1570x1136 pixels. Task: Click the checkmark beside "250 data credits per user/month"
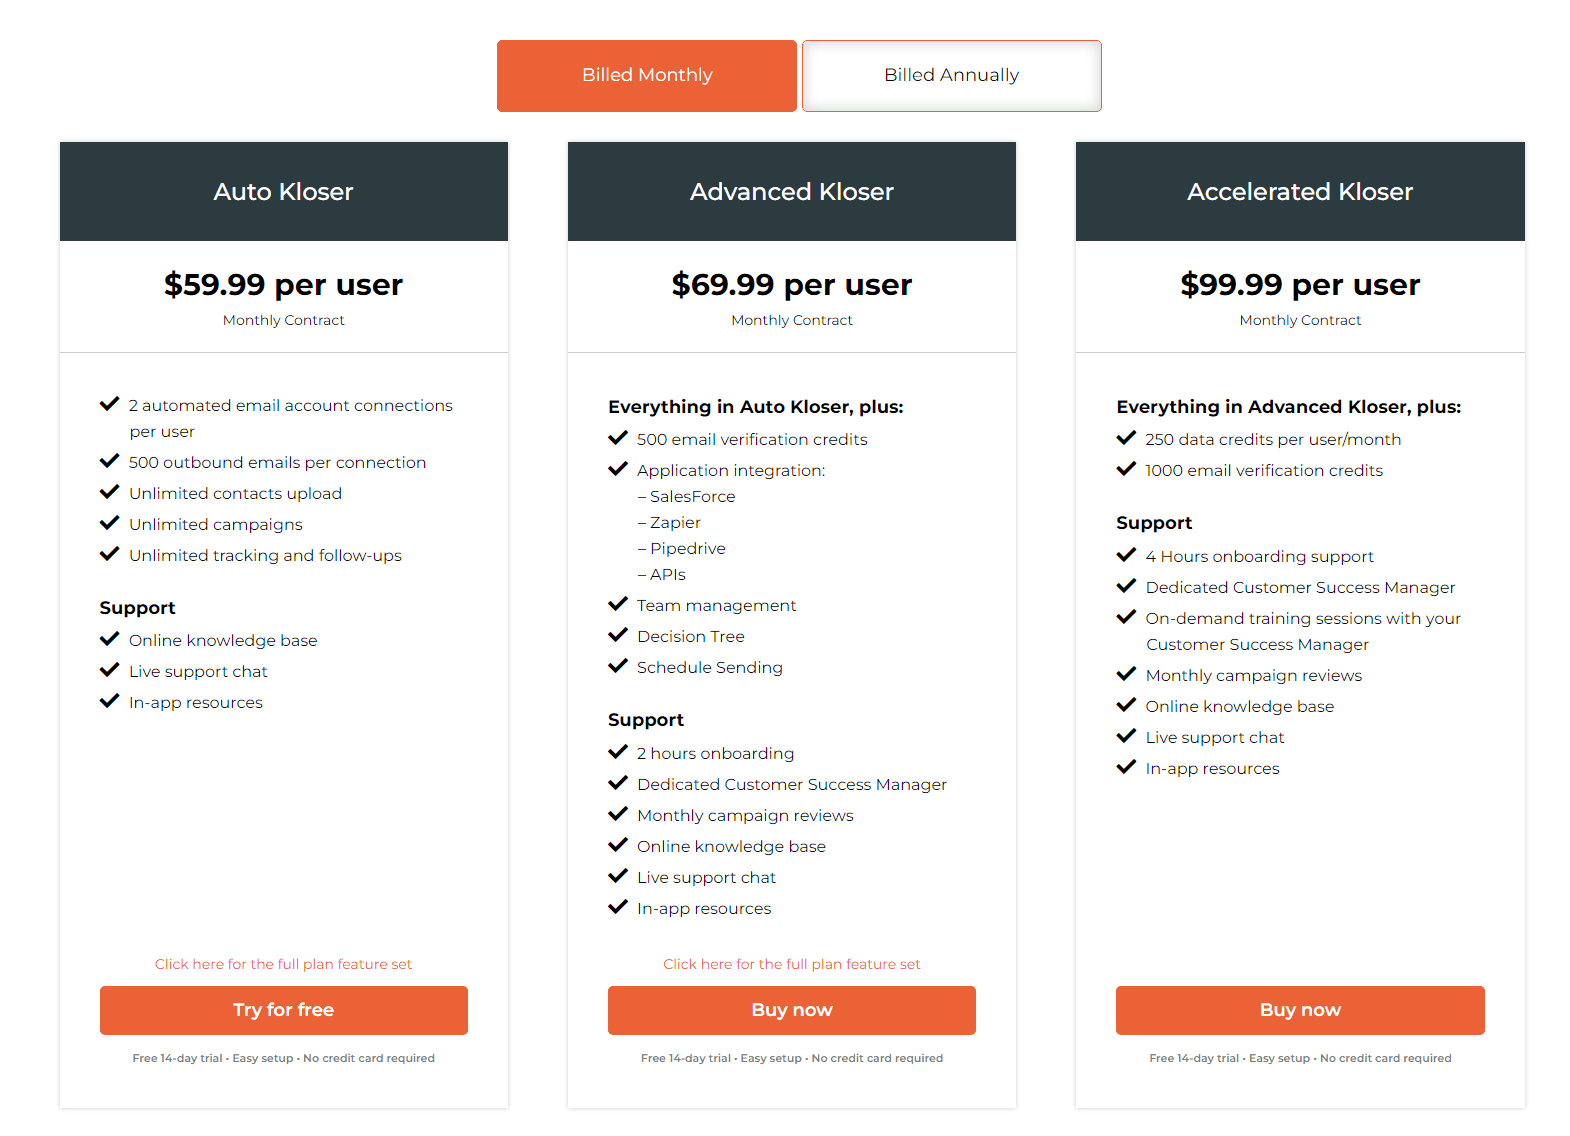(x=1127, y=437)
